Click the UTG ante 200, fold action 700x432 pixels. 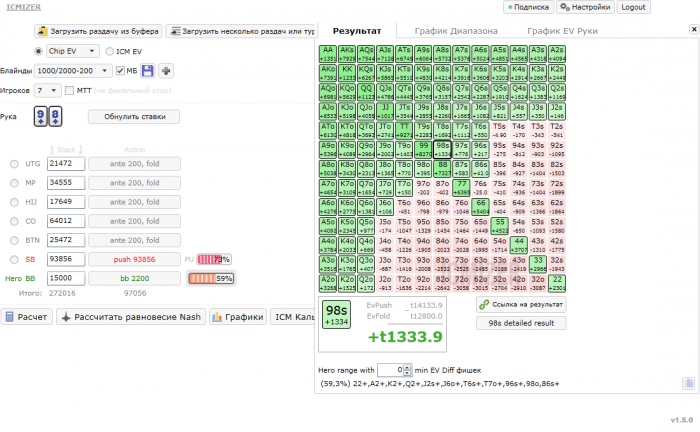click(x=134, y=164)
